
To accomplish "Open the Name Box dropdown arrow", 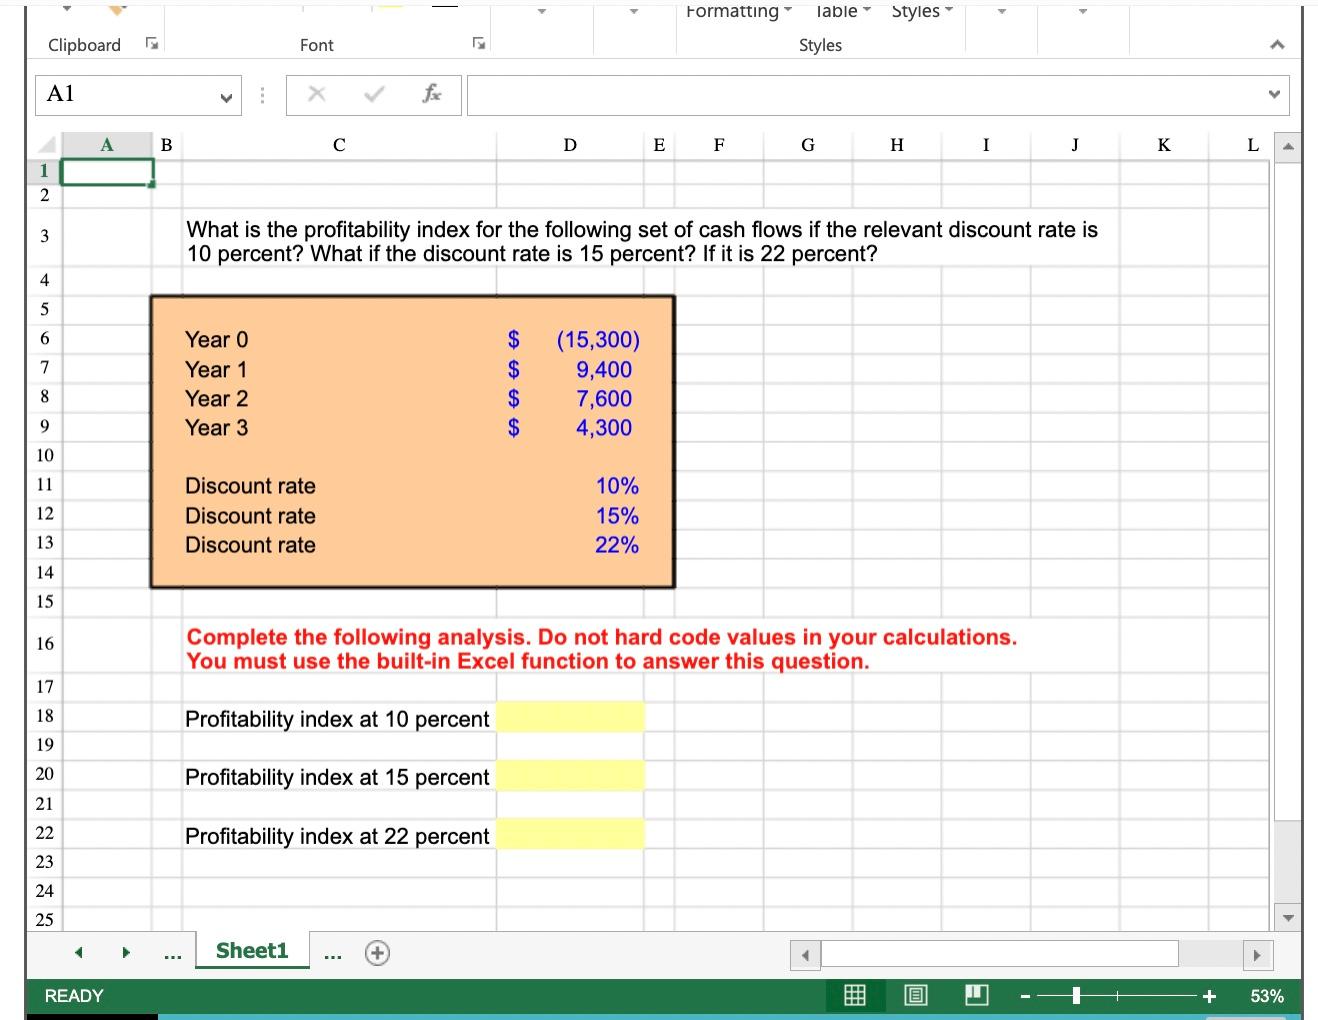I will pyautogui.click(x=226, y=95).
